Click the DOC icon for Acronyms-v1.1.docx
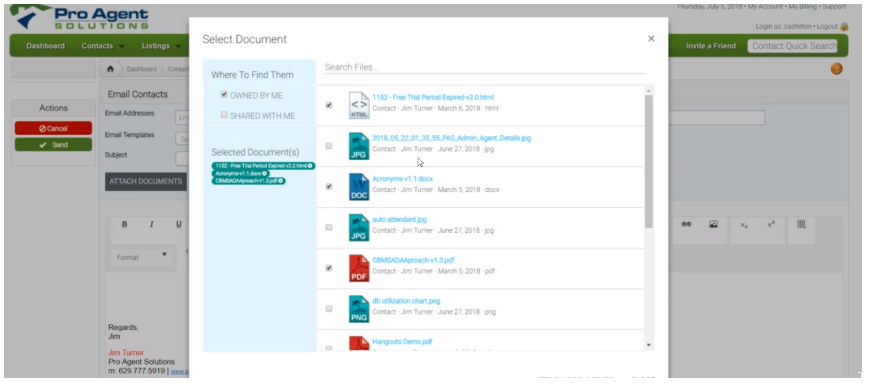Viewport: 869px width, 383px height. (x=359, y=187)
